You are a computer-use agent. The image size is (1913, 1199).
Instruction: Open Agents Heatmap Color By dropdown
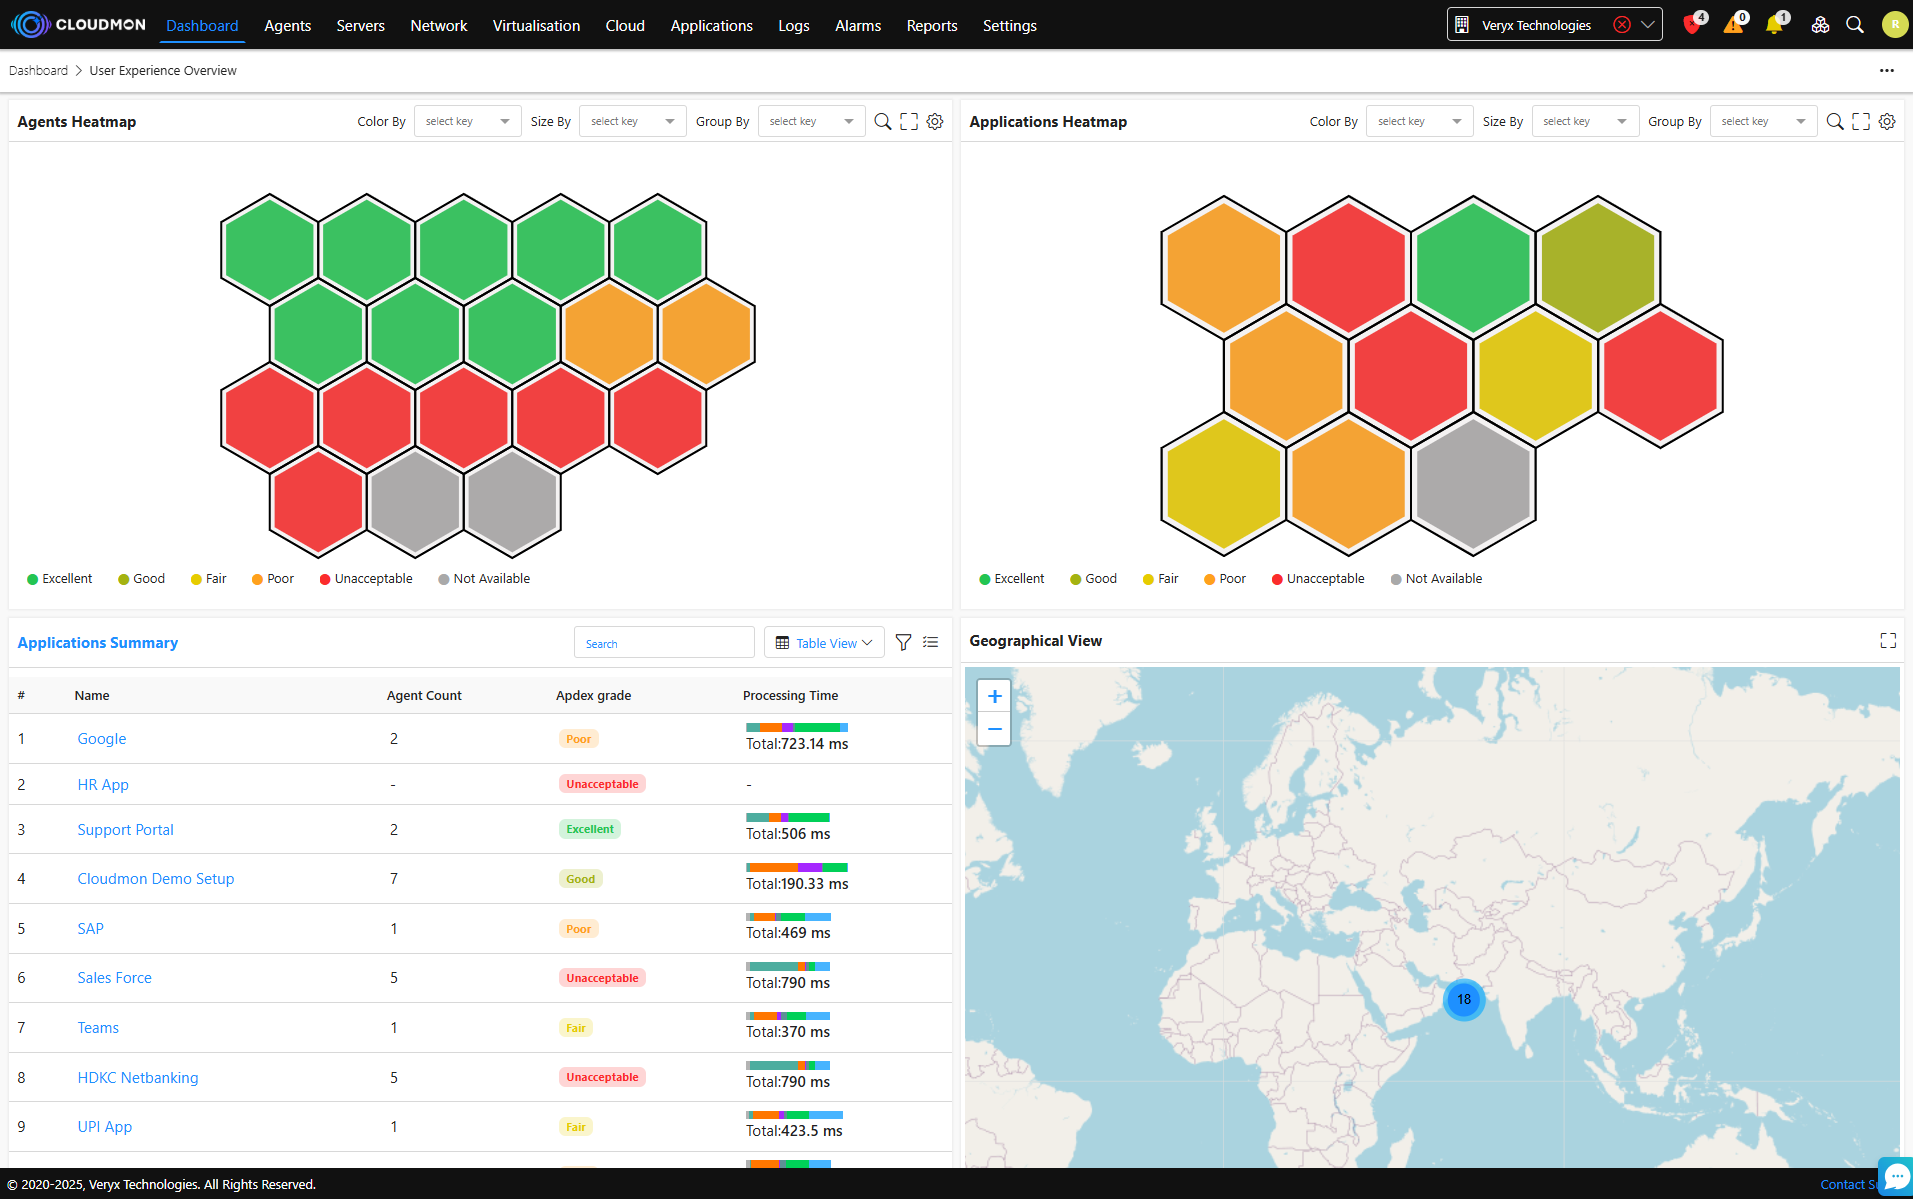click(x=467, y=122)
